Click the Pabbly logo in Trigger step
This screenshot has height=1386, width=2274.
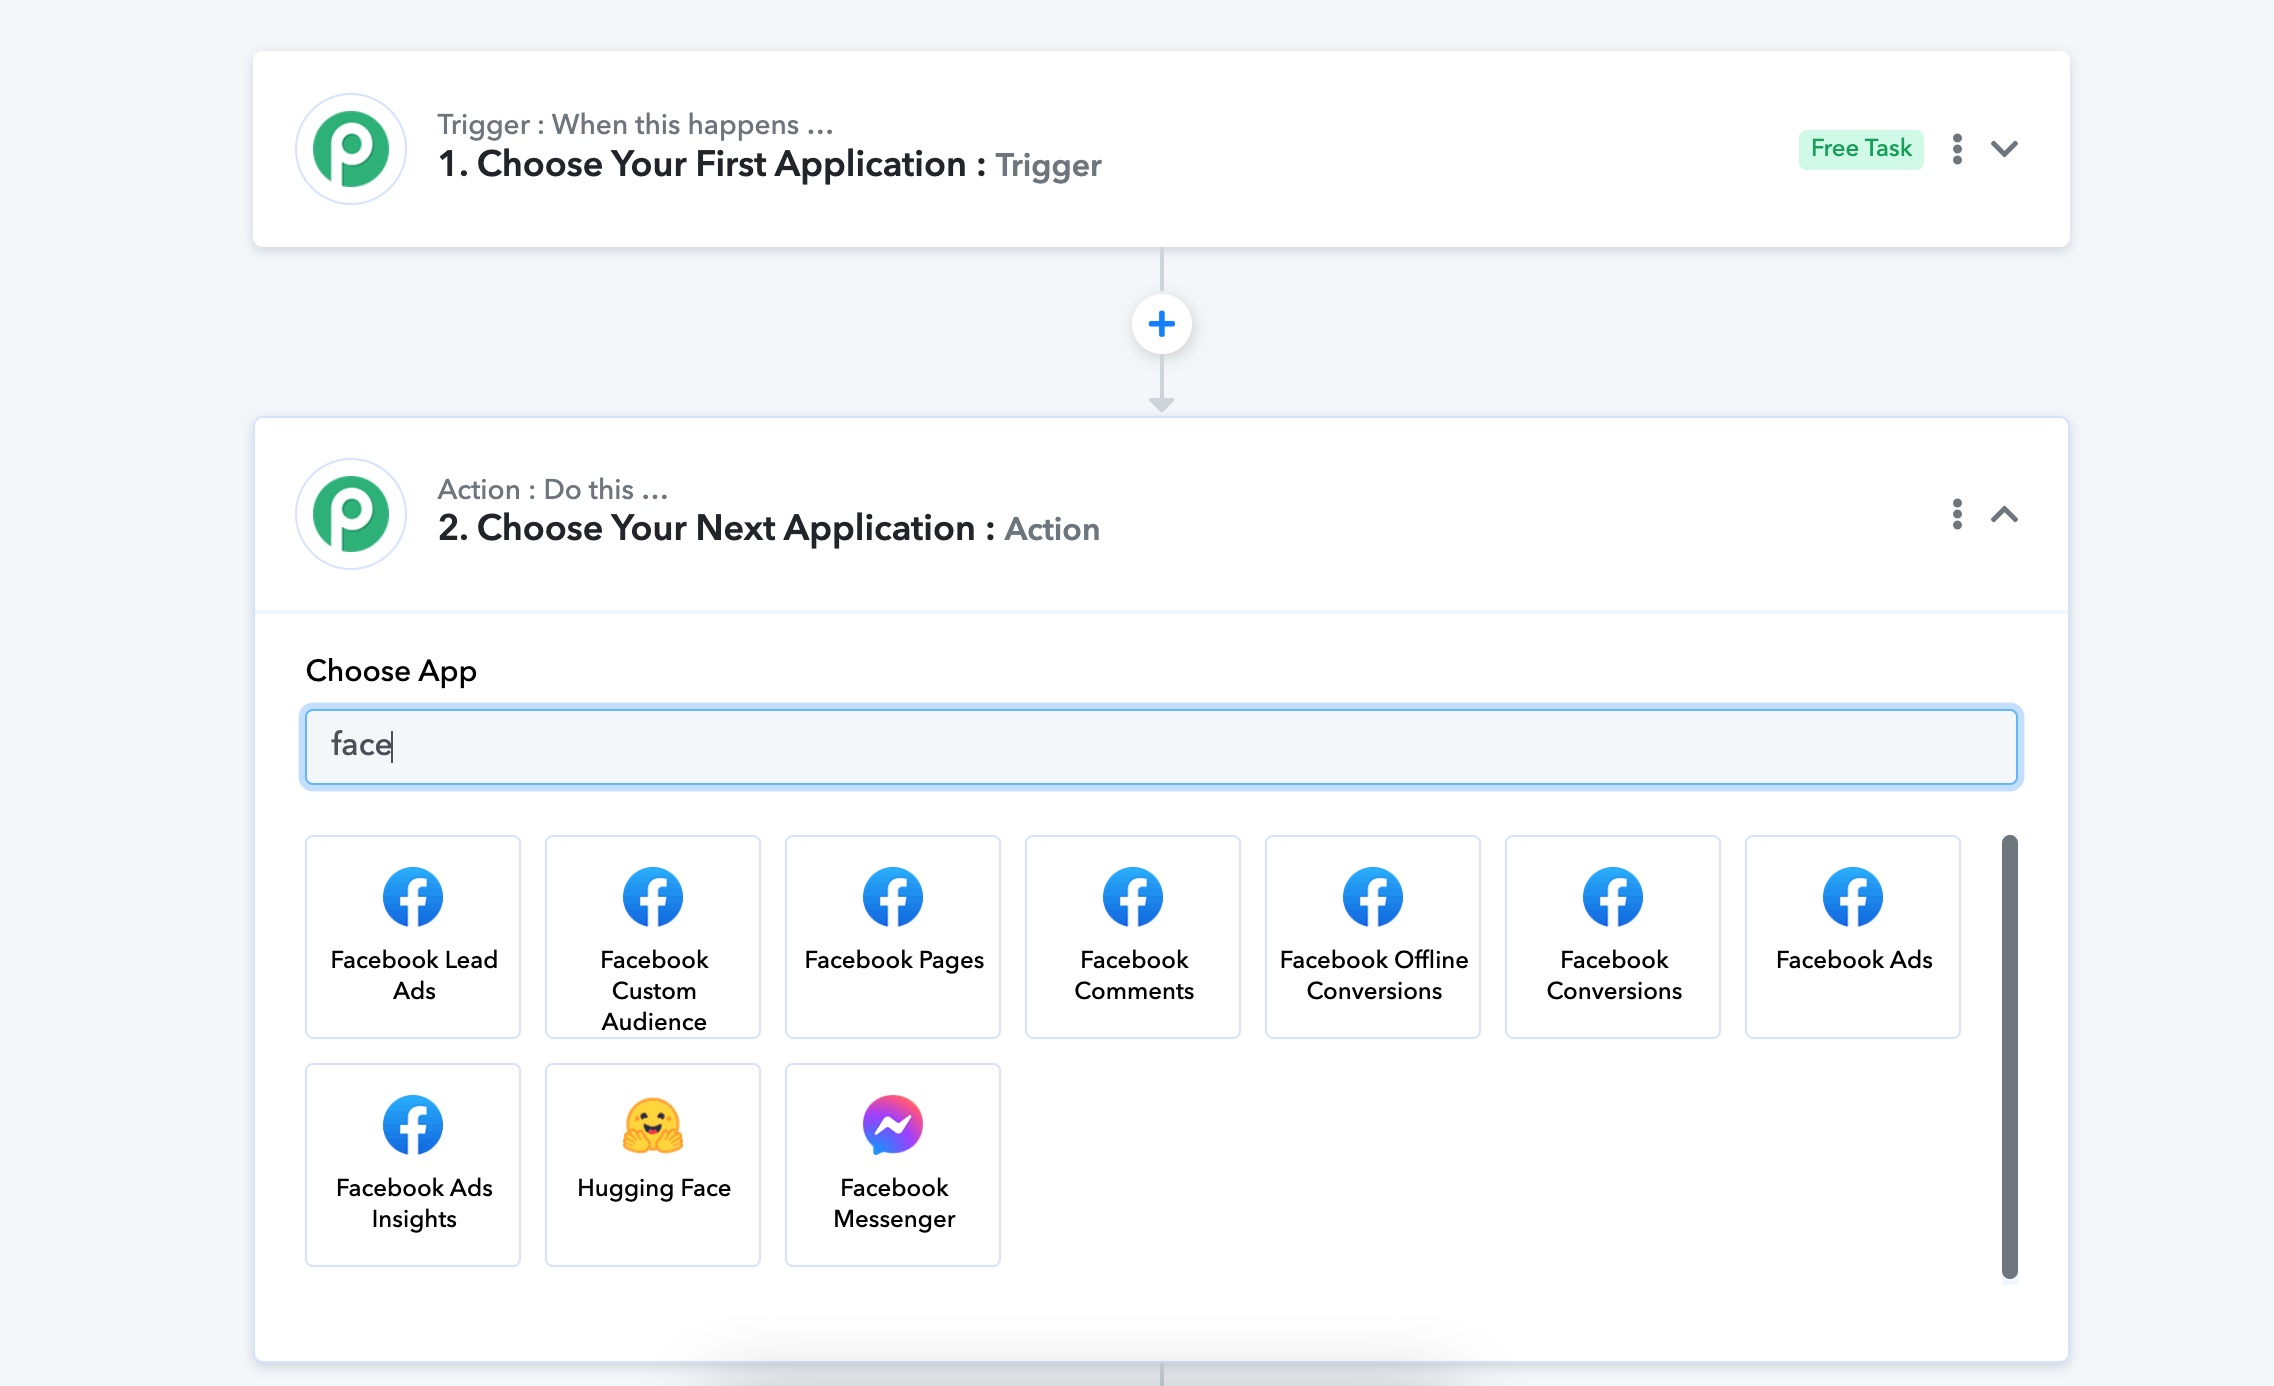[351, 149]
